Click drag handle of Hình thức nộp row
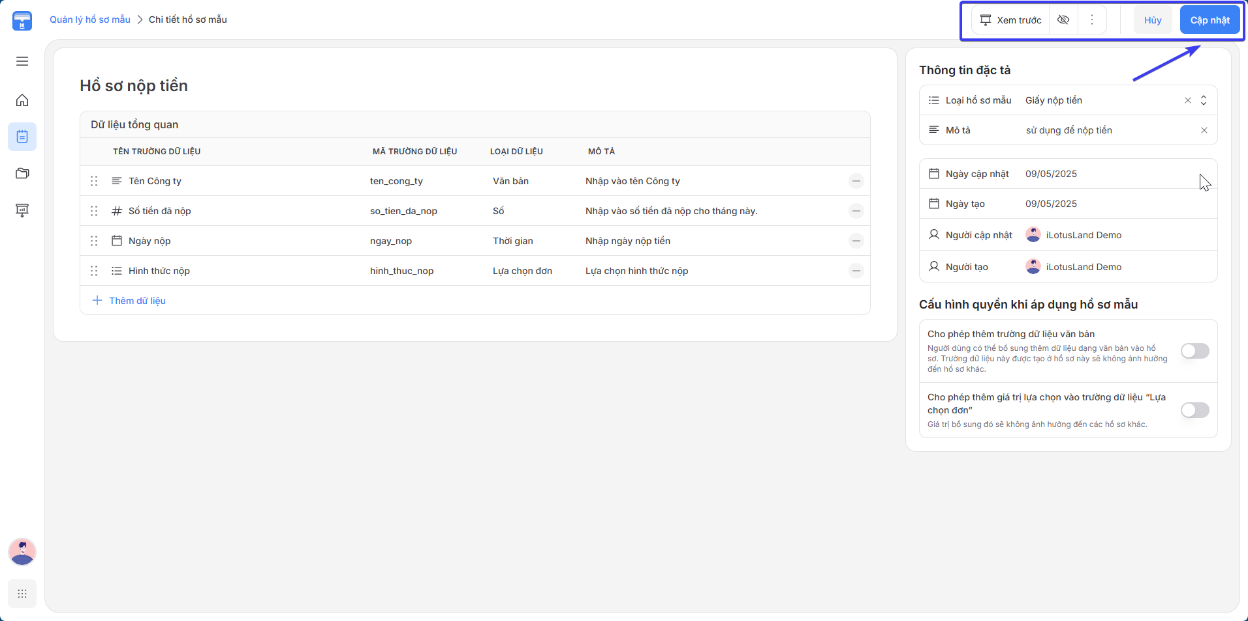The image size is (1248, 621). pyautogui.click(x=94, y=271)
